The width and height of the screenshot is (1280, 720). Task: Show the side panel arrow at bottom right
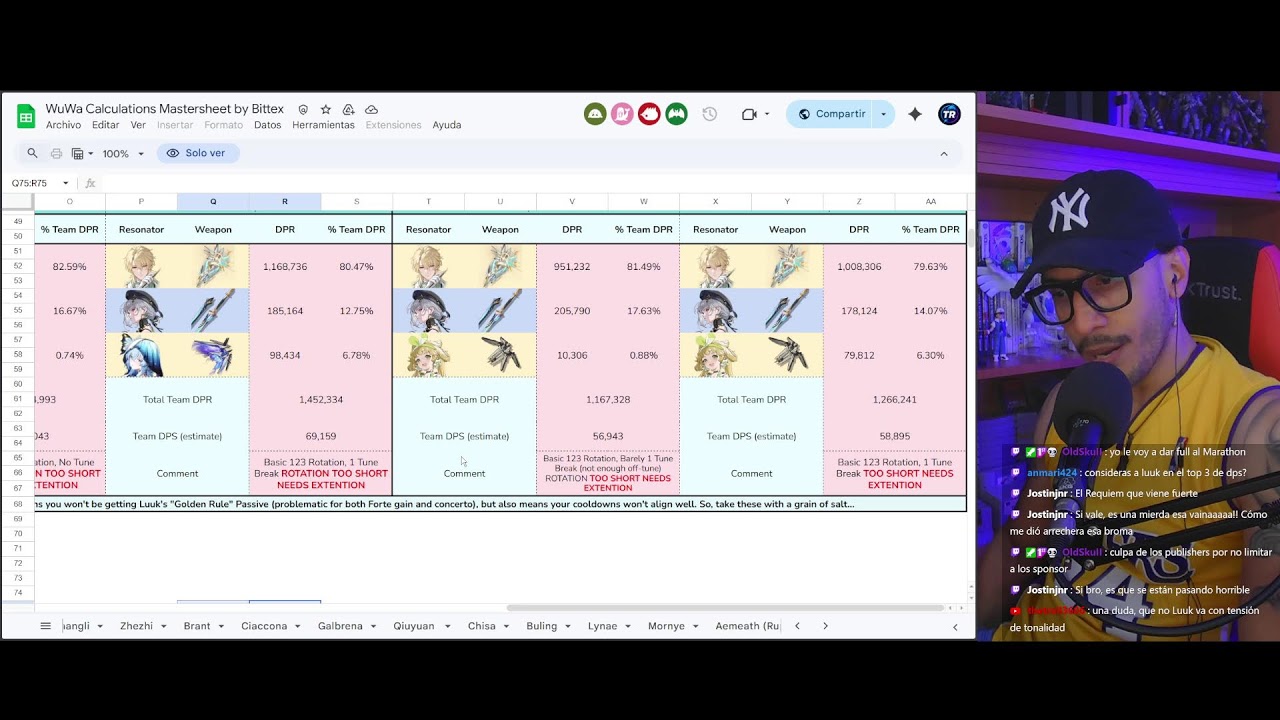point(955,627)
